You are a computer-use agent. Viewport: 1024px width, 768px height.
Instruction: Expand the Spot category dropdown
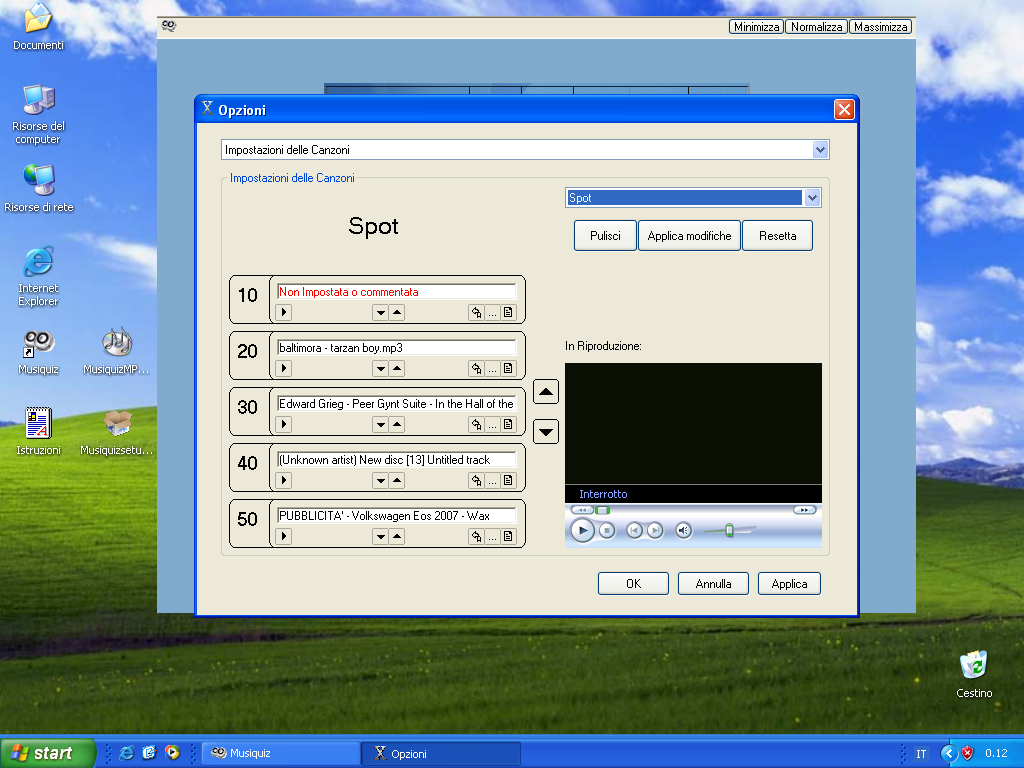[x=812, y=198]
